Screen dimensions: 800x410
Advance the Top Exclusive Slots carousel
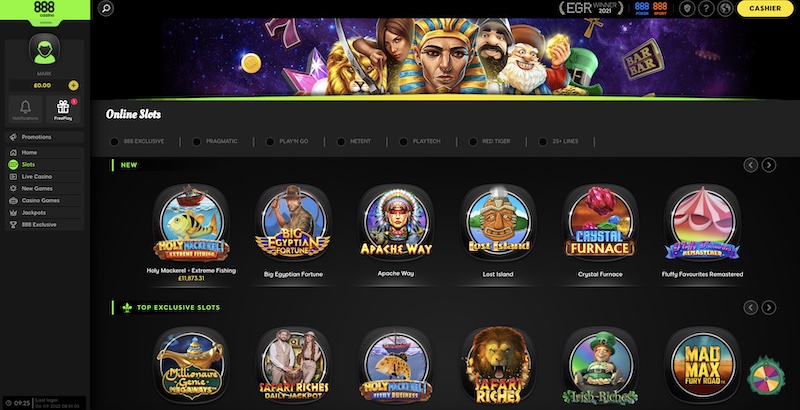click(769, 308)
